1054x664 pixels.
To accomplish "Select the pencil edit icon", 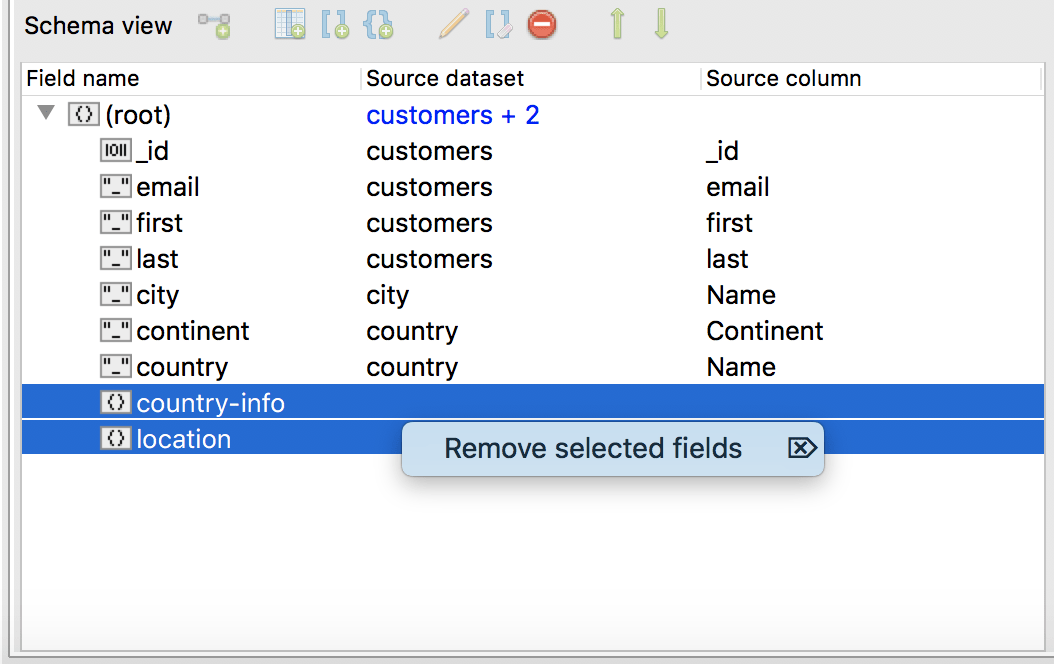I will click(452, 24).
